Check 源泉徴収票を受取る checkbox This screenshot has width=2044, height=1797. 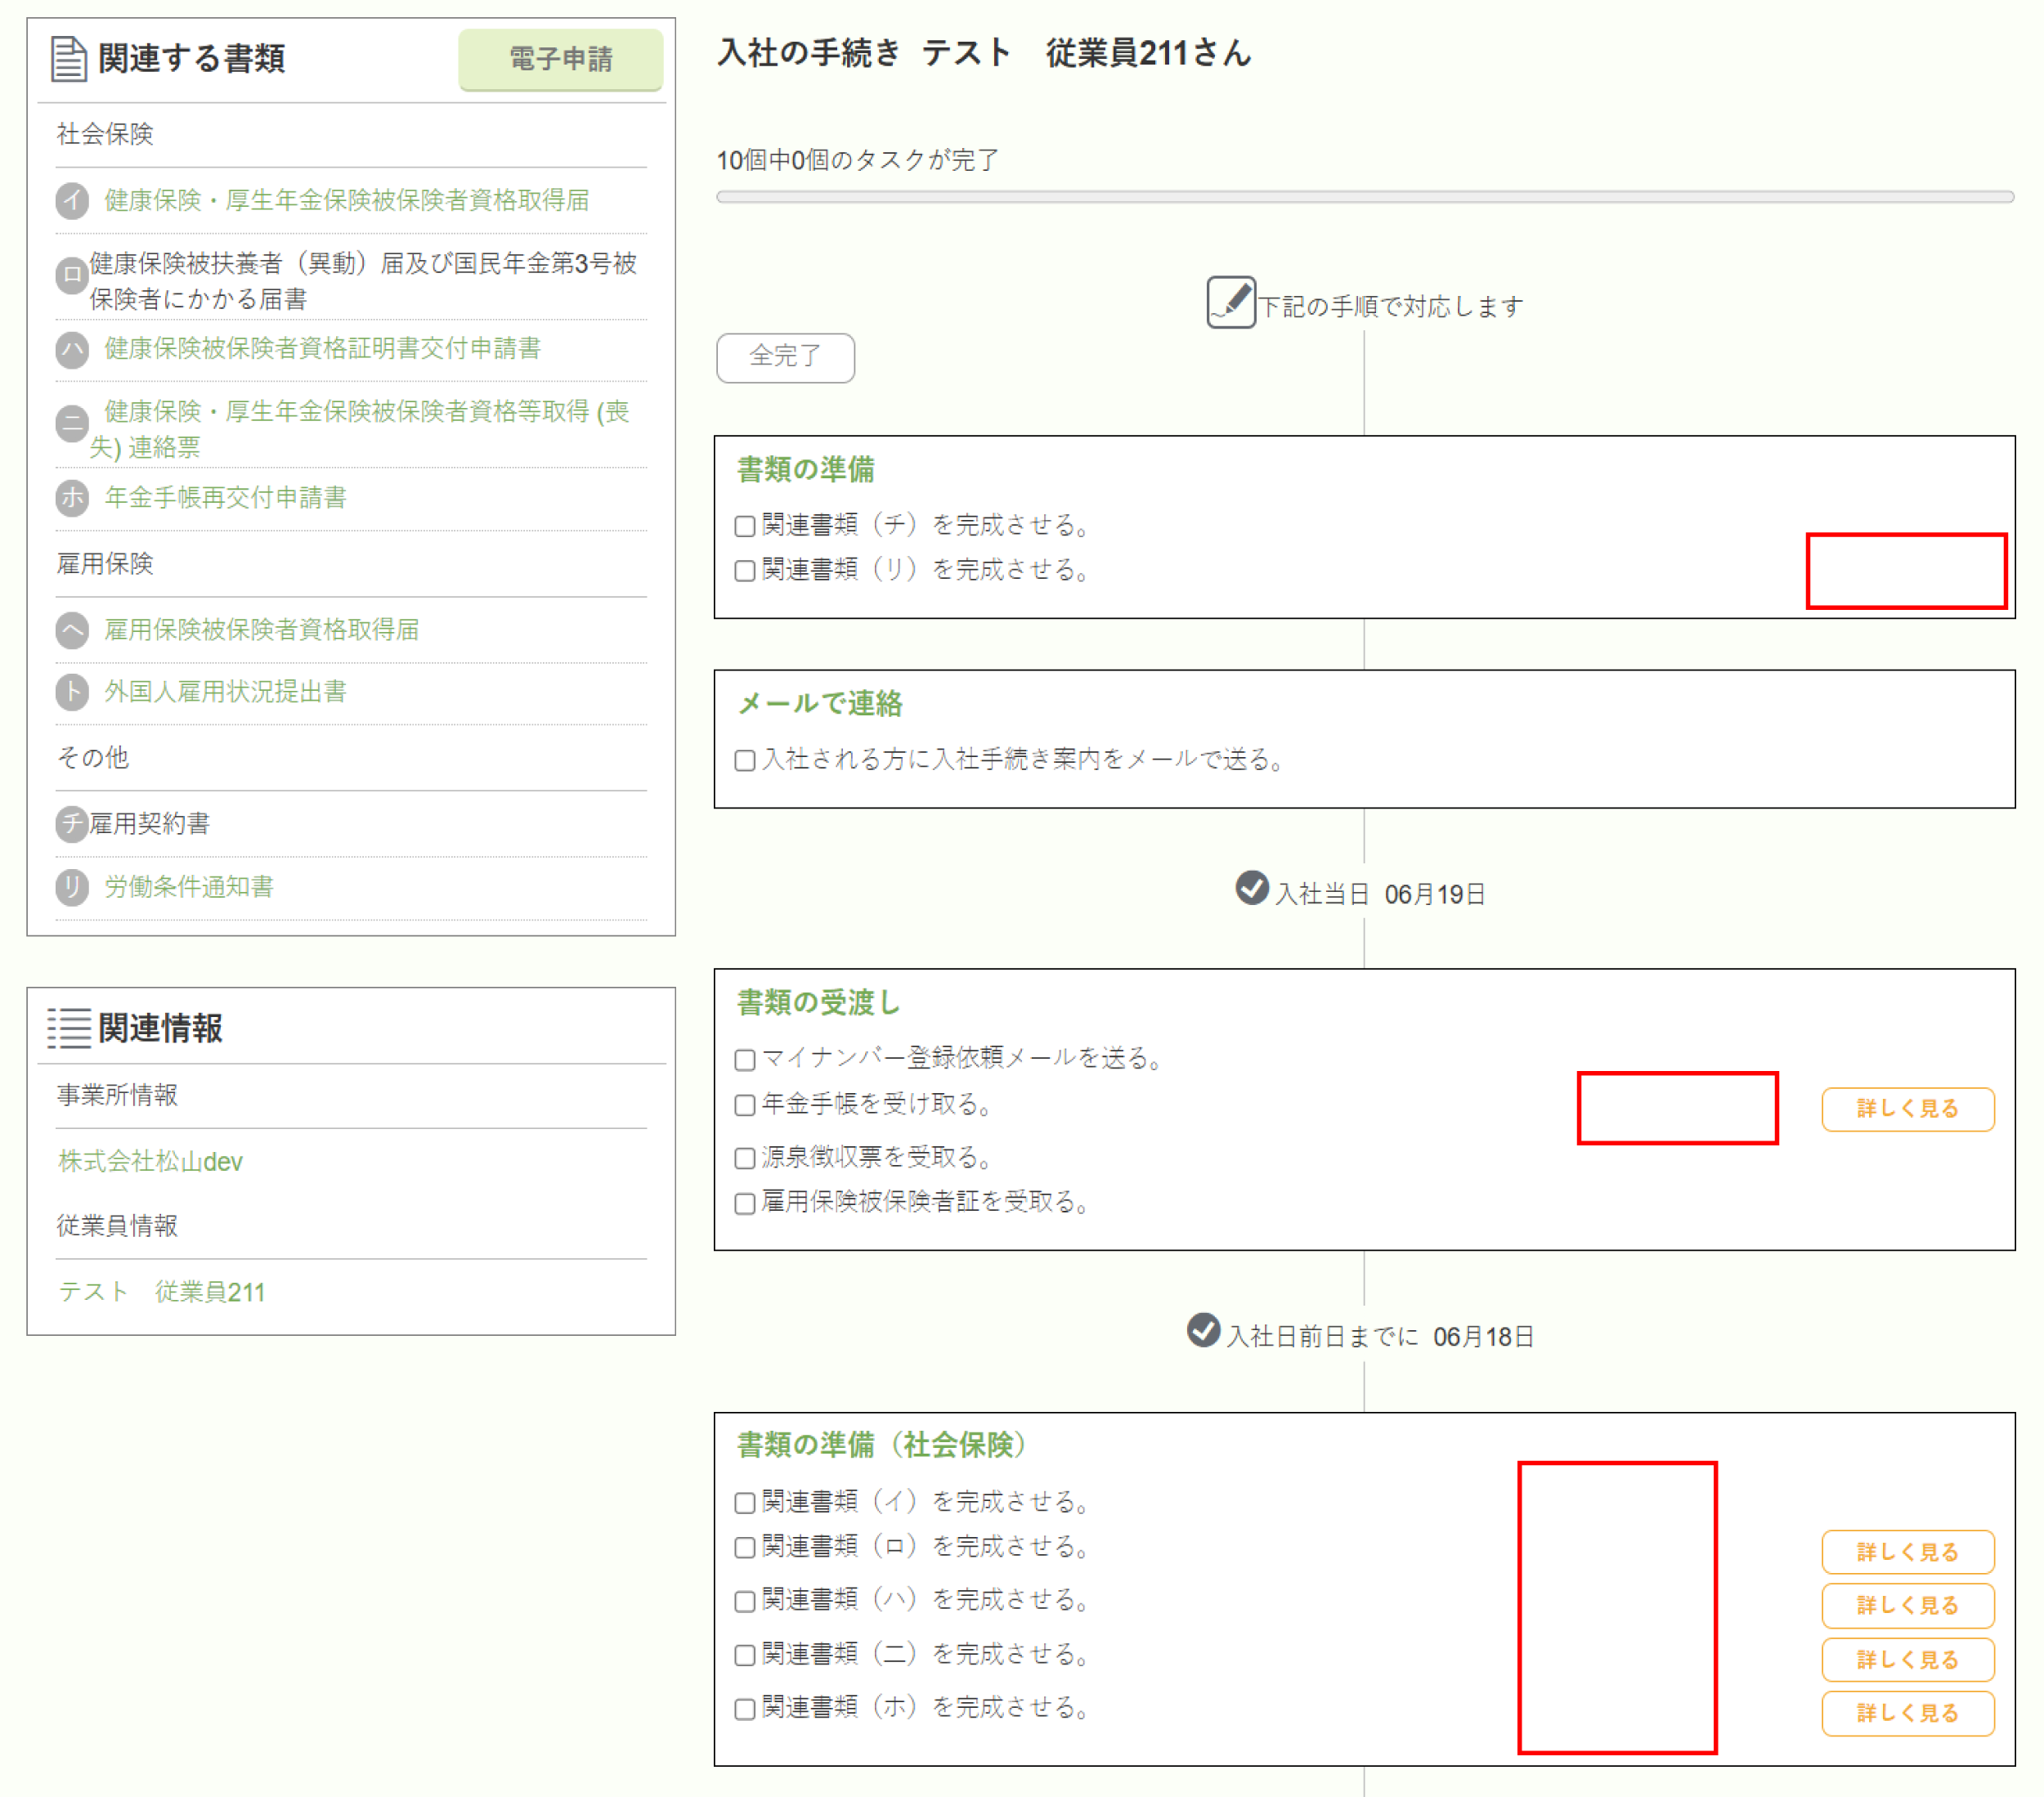[745, 1158]
